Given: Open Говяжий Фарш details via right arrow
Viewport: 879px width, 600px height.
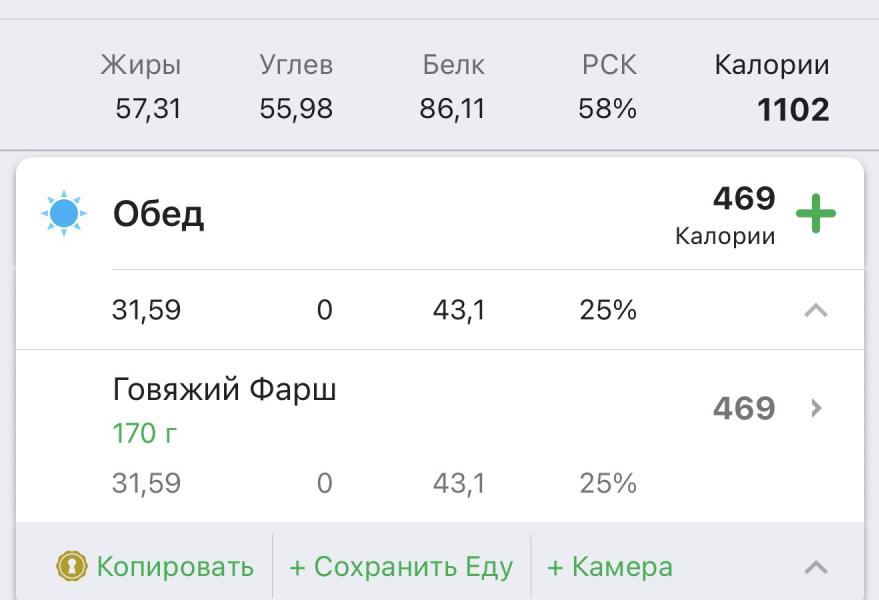Looking at the screenshot, I should point(816,408).
